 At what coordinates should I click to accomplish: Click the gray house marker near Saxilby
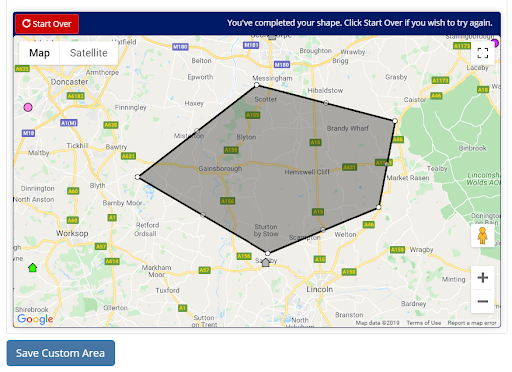coord(265,262)
